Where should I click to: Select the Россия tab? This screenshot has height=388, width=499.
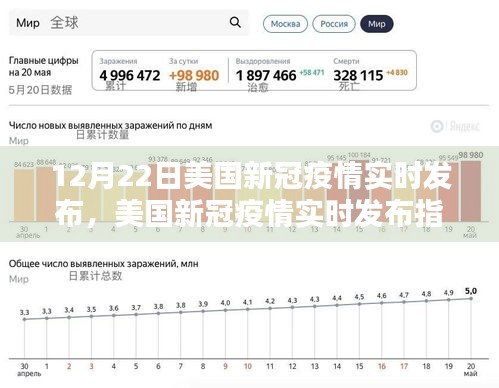[334, 24]
